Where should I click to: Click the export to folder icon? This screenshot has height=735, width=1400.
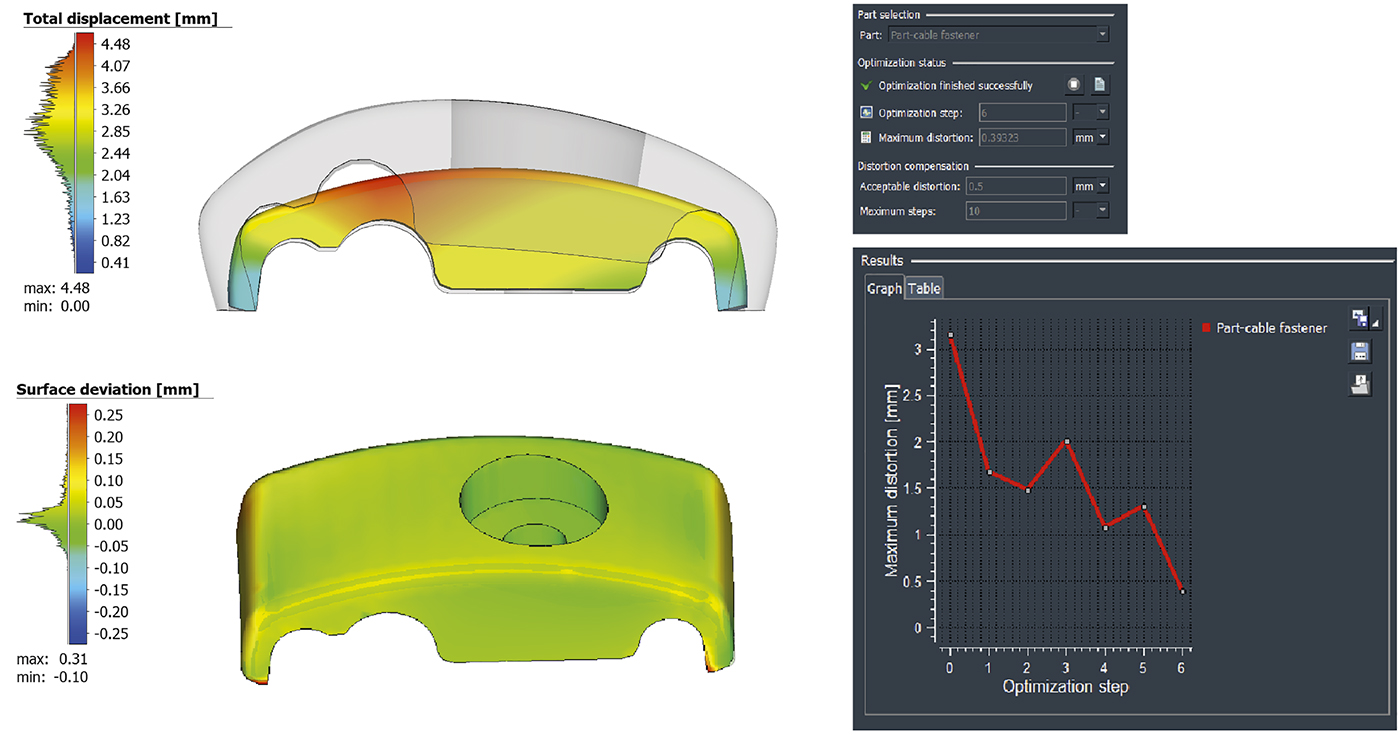click(1360, 384)
